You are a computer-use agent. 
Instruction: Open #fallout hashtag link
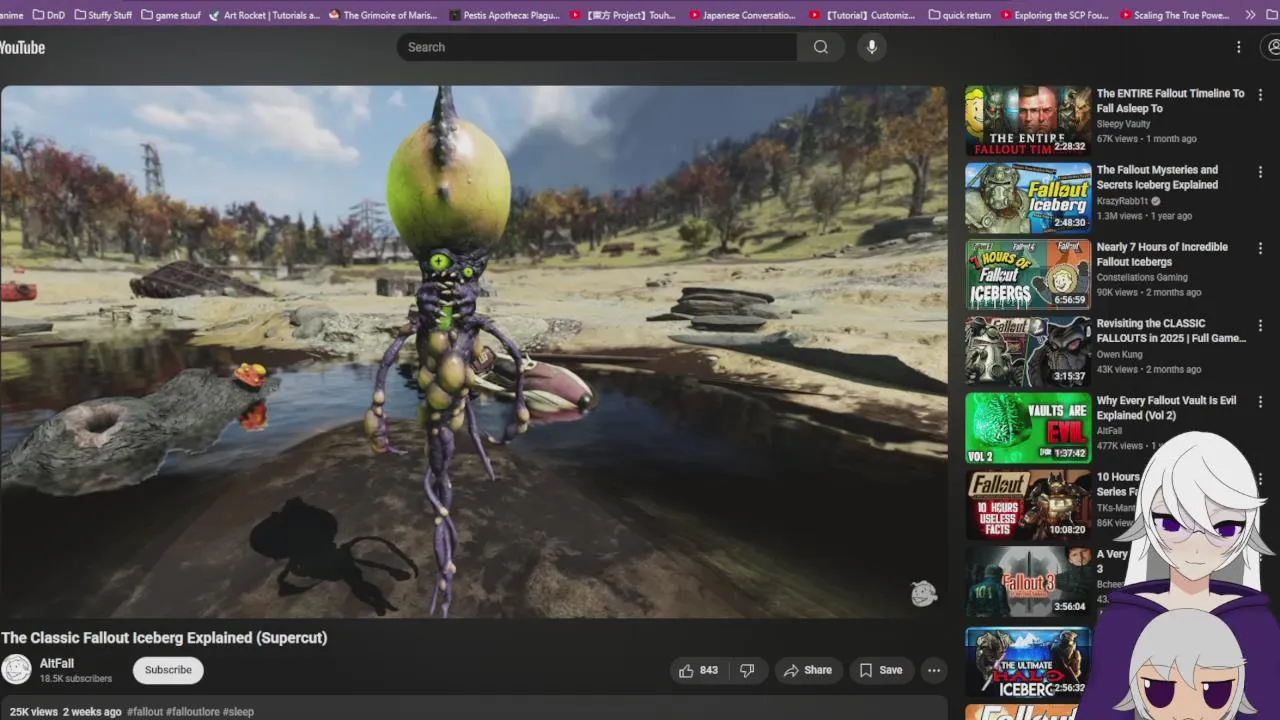145,712
